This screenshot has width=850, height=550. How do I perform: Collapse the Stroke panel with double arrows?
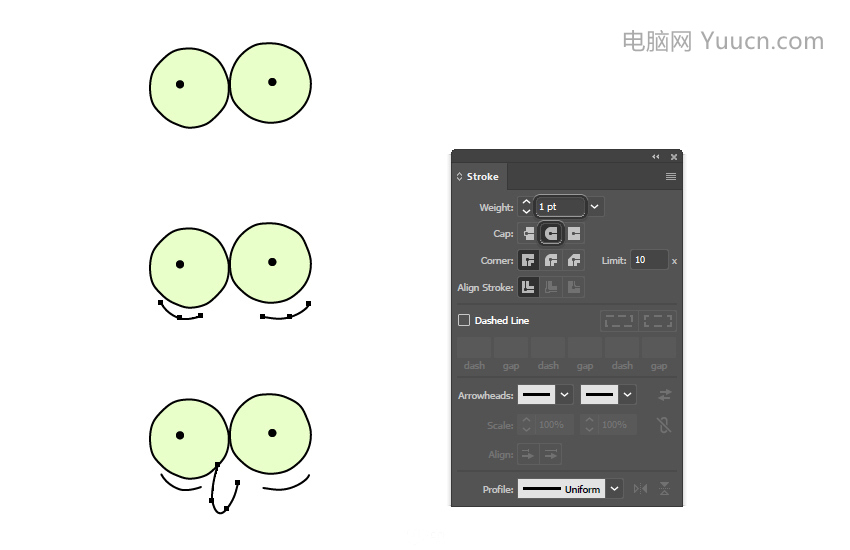click(x=656, y=157)
